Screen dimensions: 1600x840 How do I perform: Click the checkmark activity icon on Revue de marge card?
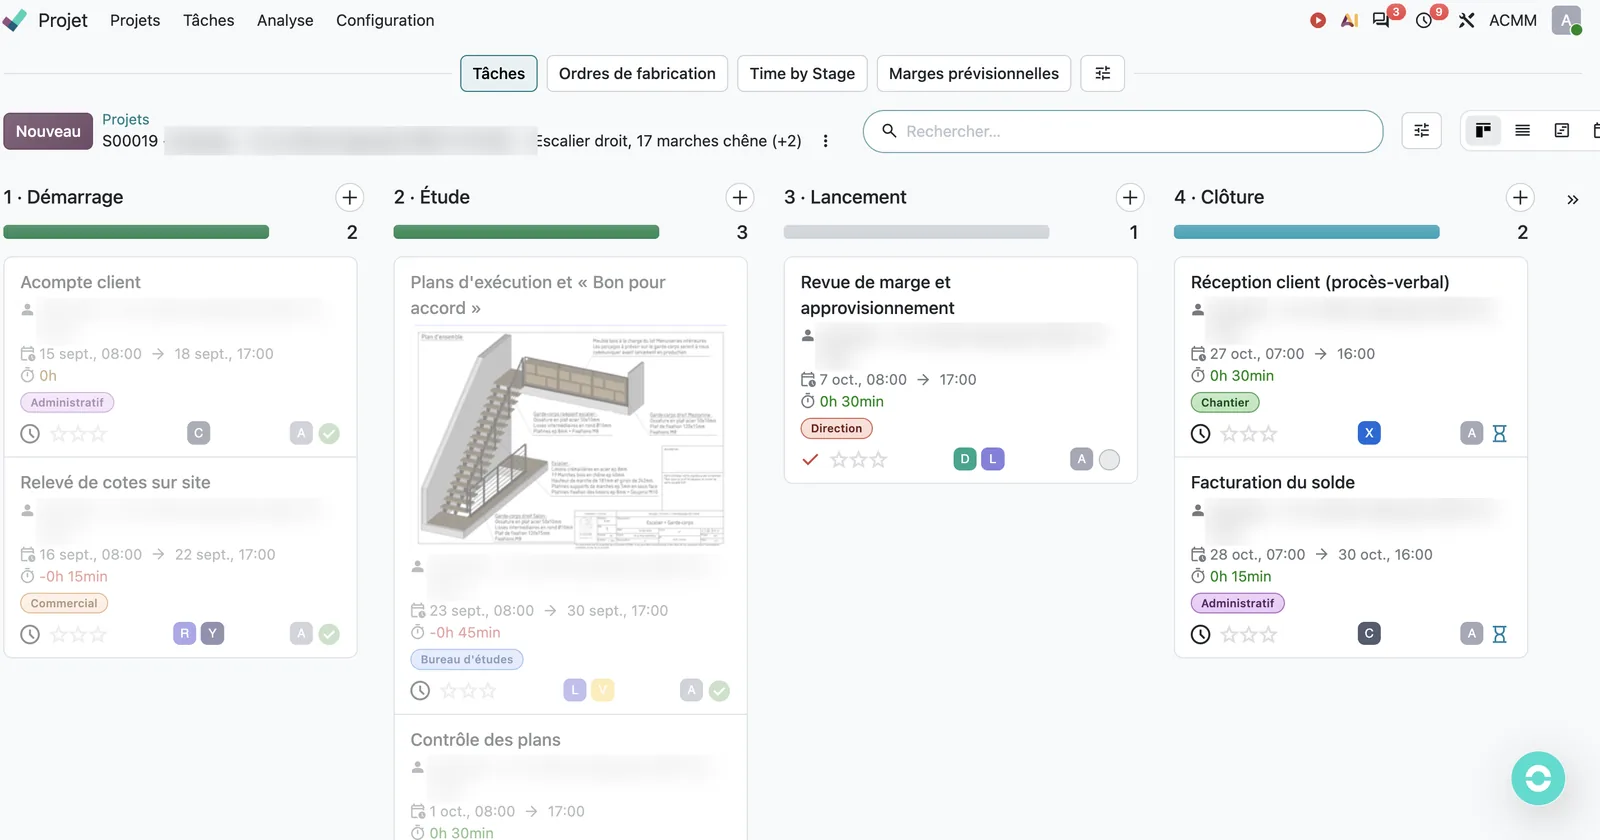click(810, 460)
